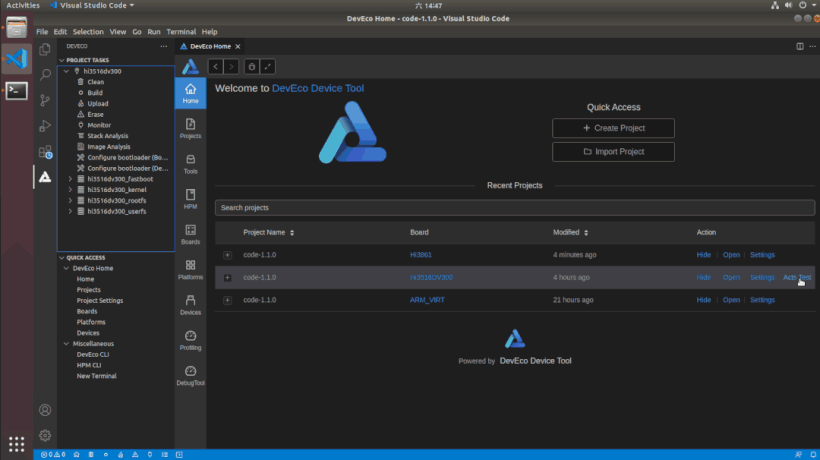Expand hi3516dv300_kernel node
The height and width of the screenshot is (460, 820).
click(70, 190)
